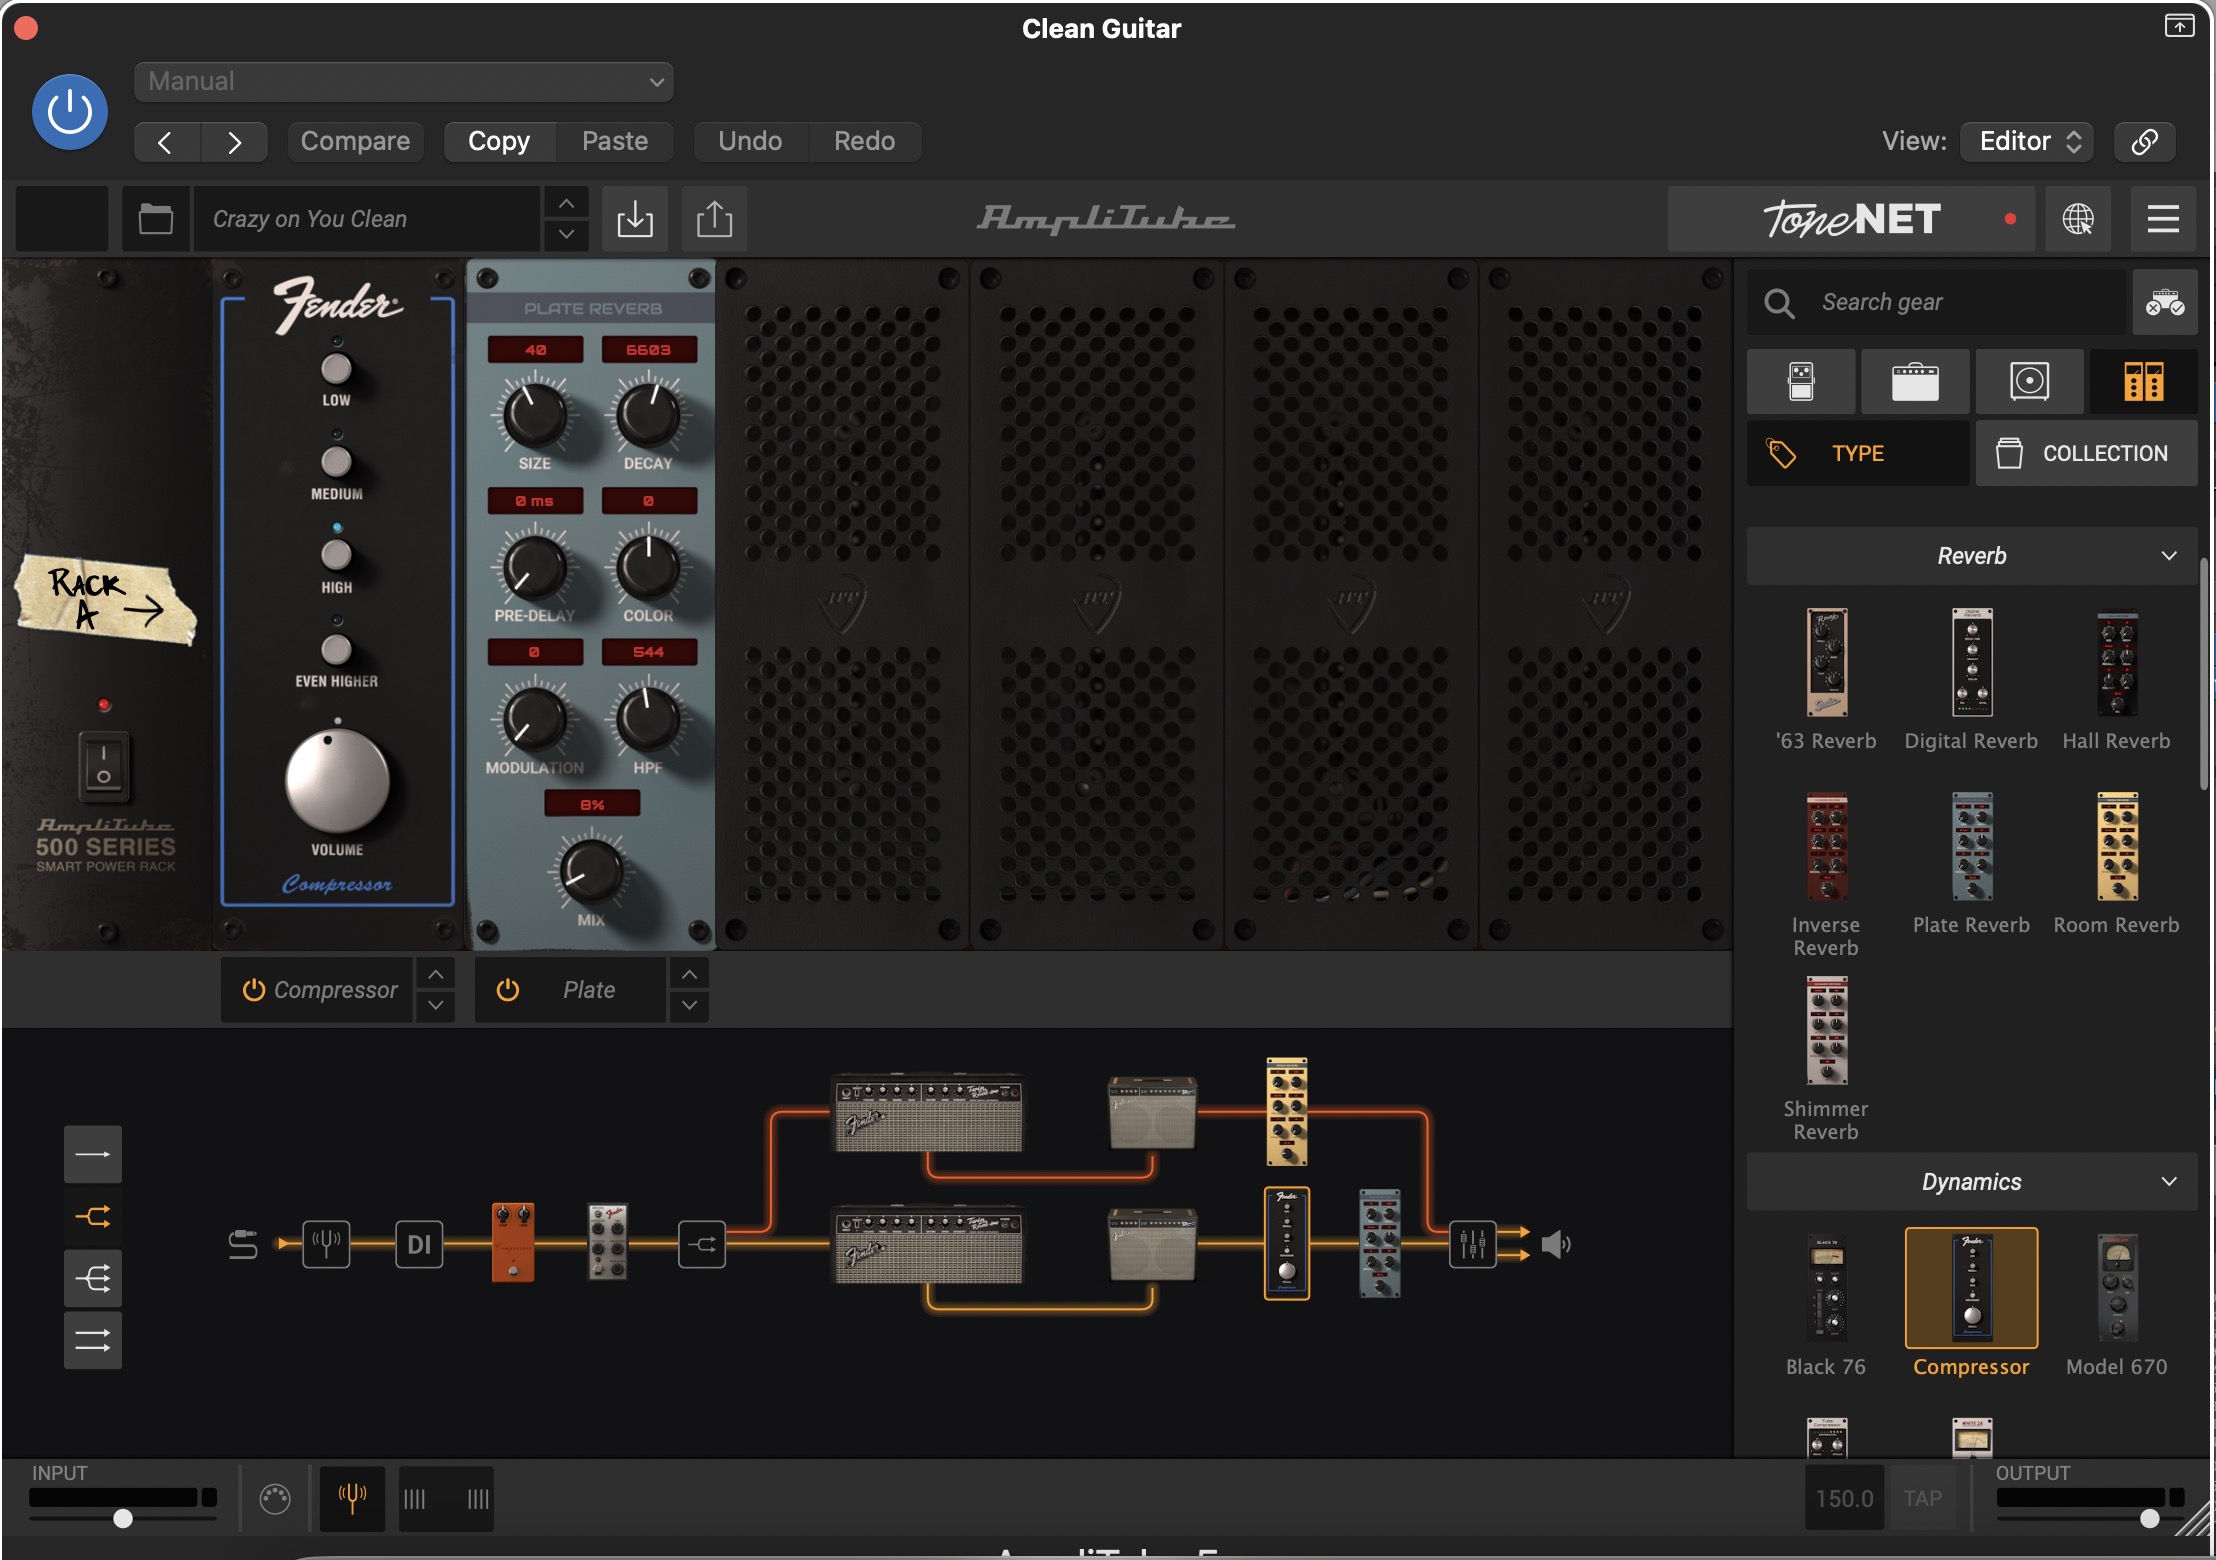
Task: Select the amplifier gear category
Action: (x=1915, y=381)
